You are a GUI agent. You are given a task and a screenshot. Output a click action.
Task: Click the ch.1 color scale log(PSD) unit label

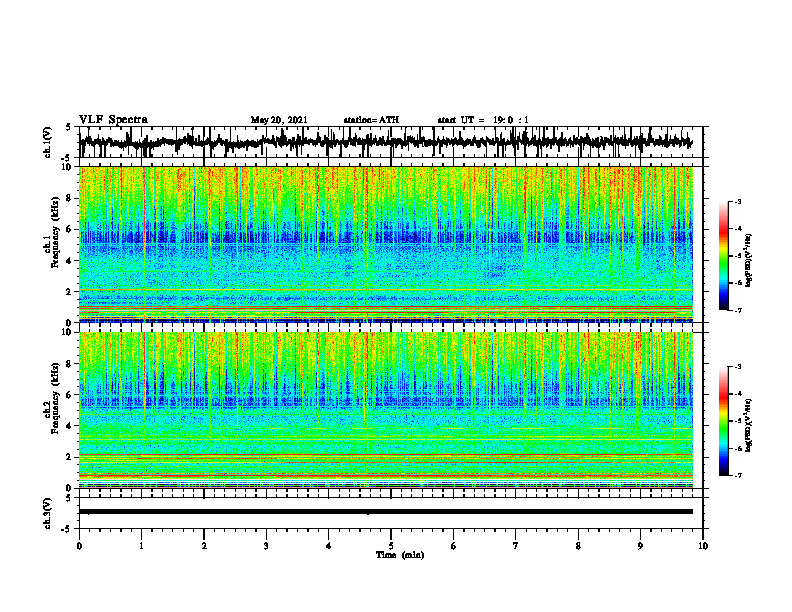pos(749,261)
